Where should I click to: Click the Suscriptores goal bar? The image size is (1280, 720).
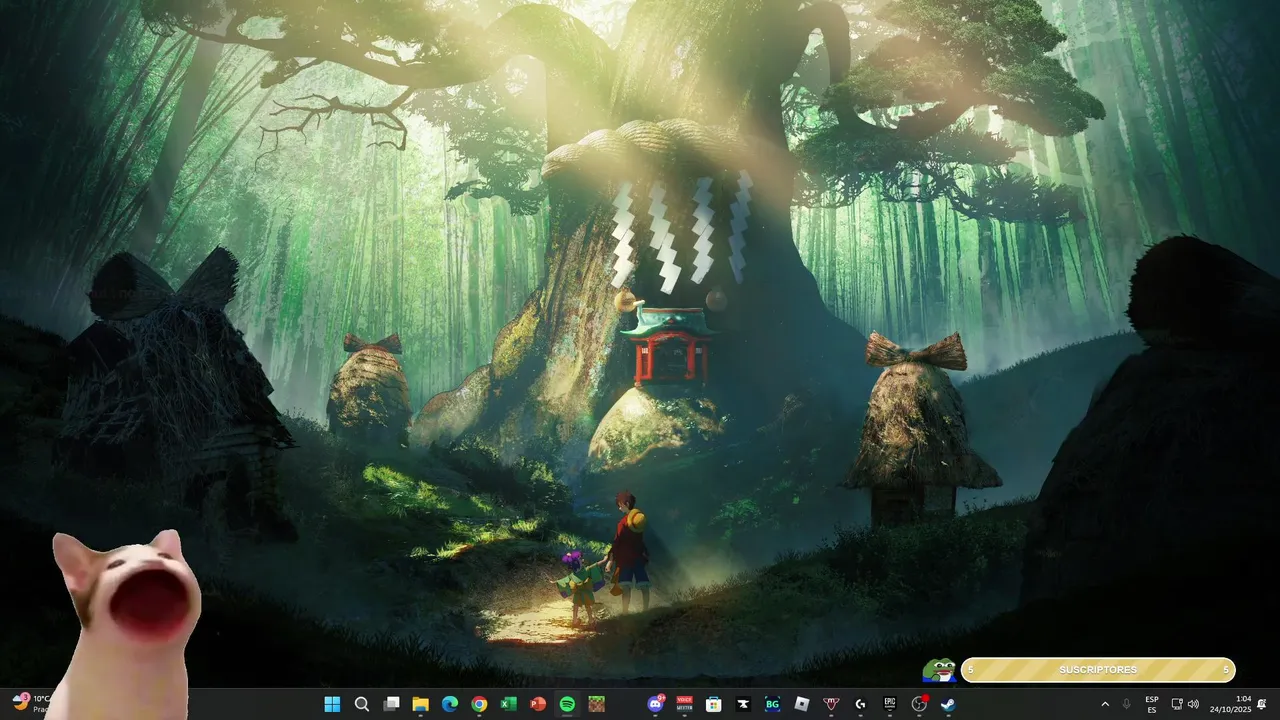coord(1098,670)
